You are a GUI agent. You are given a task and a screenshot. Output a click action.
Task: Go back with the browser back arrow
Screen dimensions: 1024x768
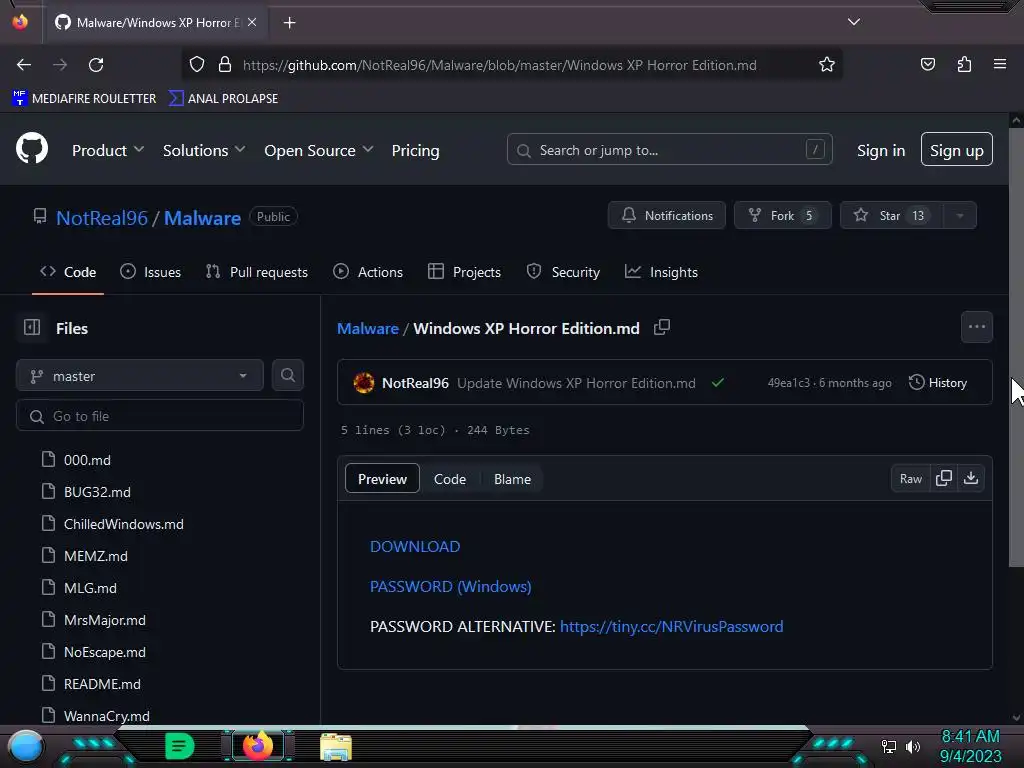(24, 65)
